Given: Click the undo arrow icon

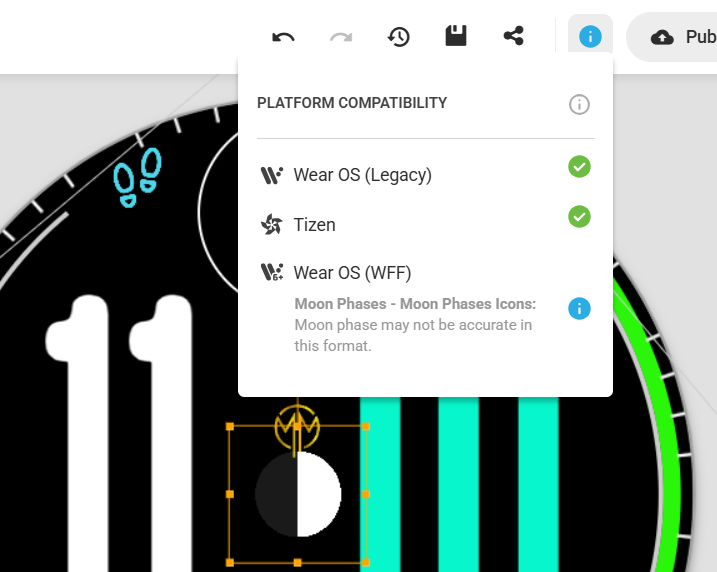Looking at the screenshot, I should [x=284, y=37].
